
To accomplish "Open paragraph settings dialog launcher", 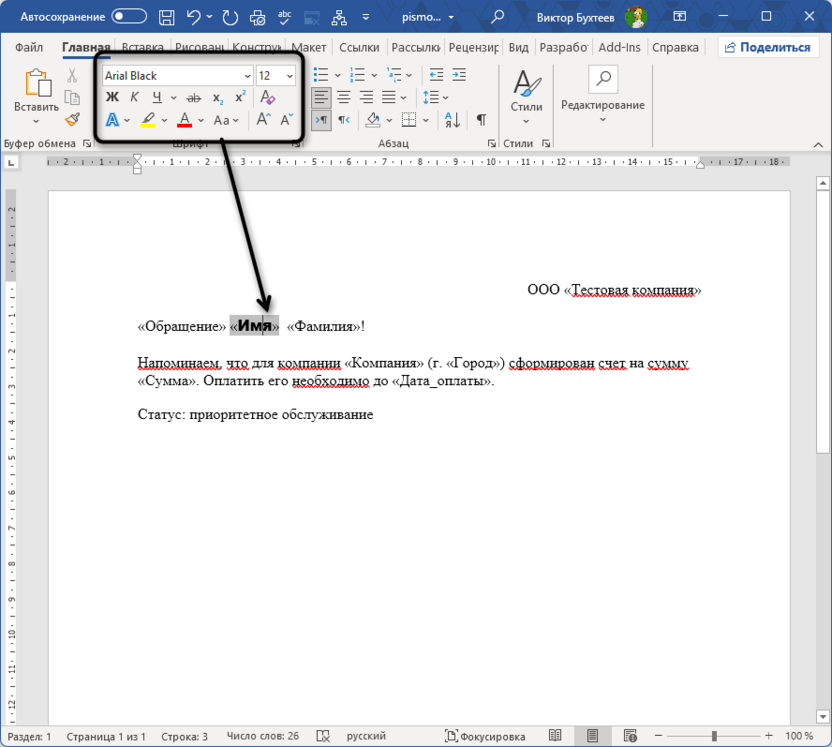I will 491,144.
